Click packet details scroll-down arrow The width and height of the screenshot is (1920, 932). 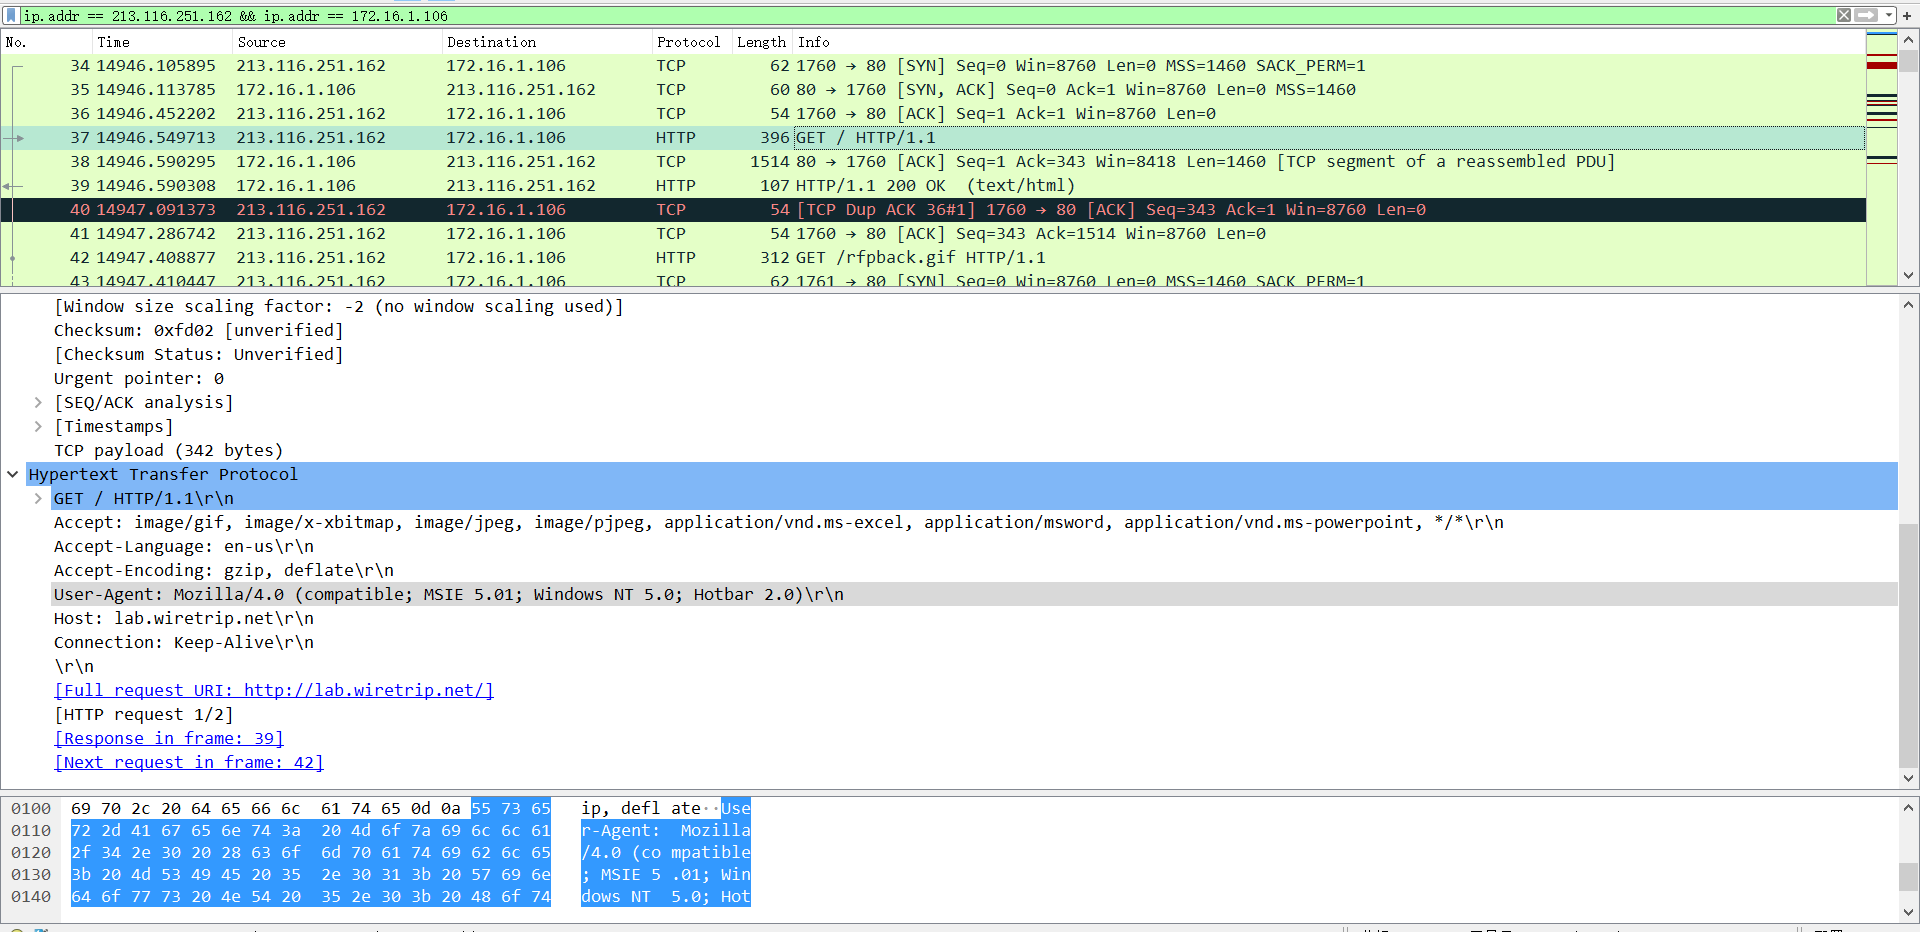(1908, 778)
